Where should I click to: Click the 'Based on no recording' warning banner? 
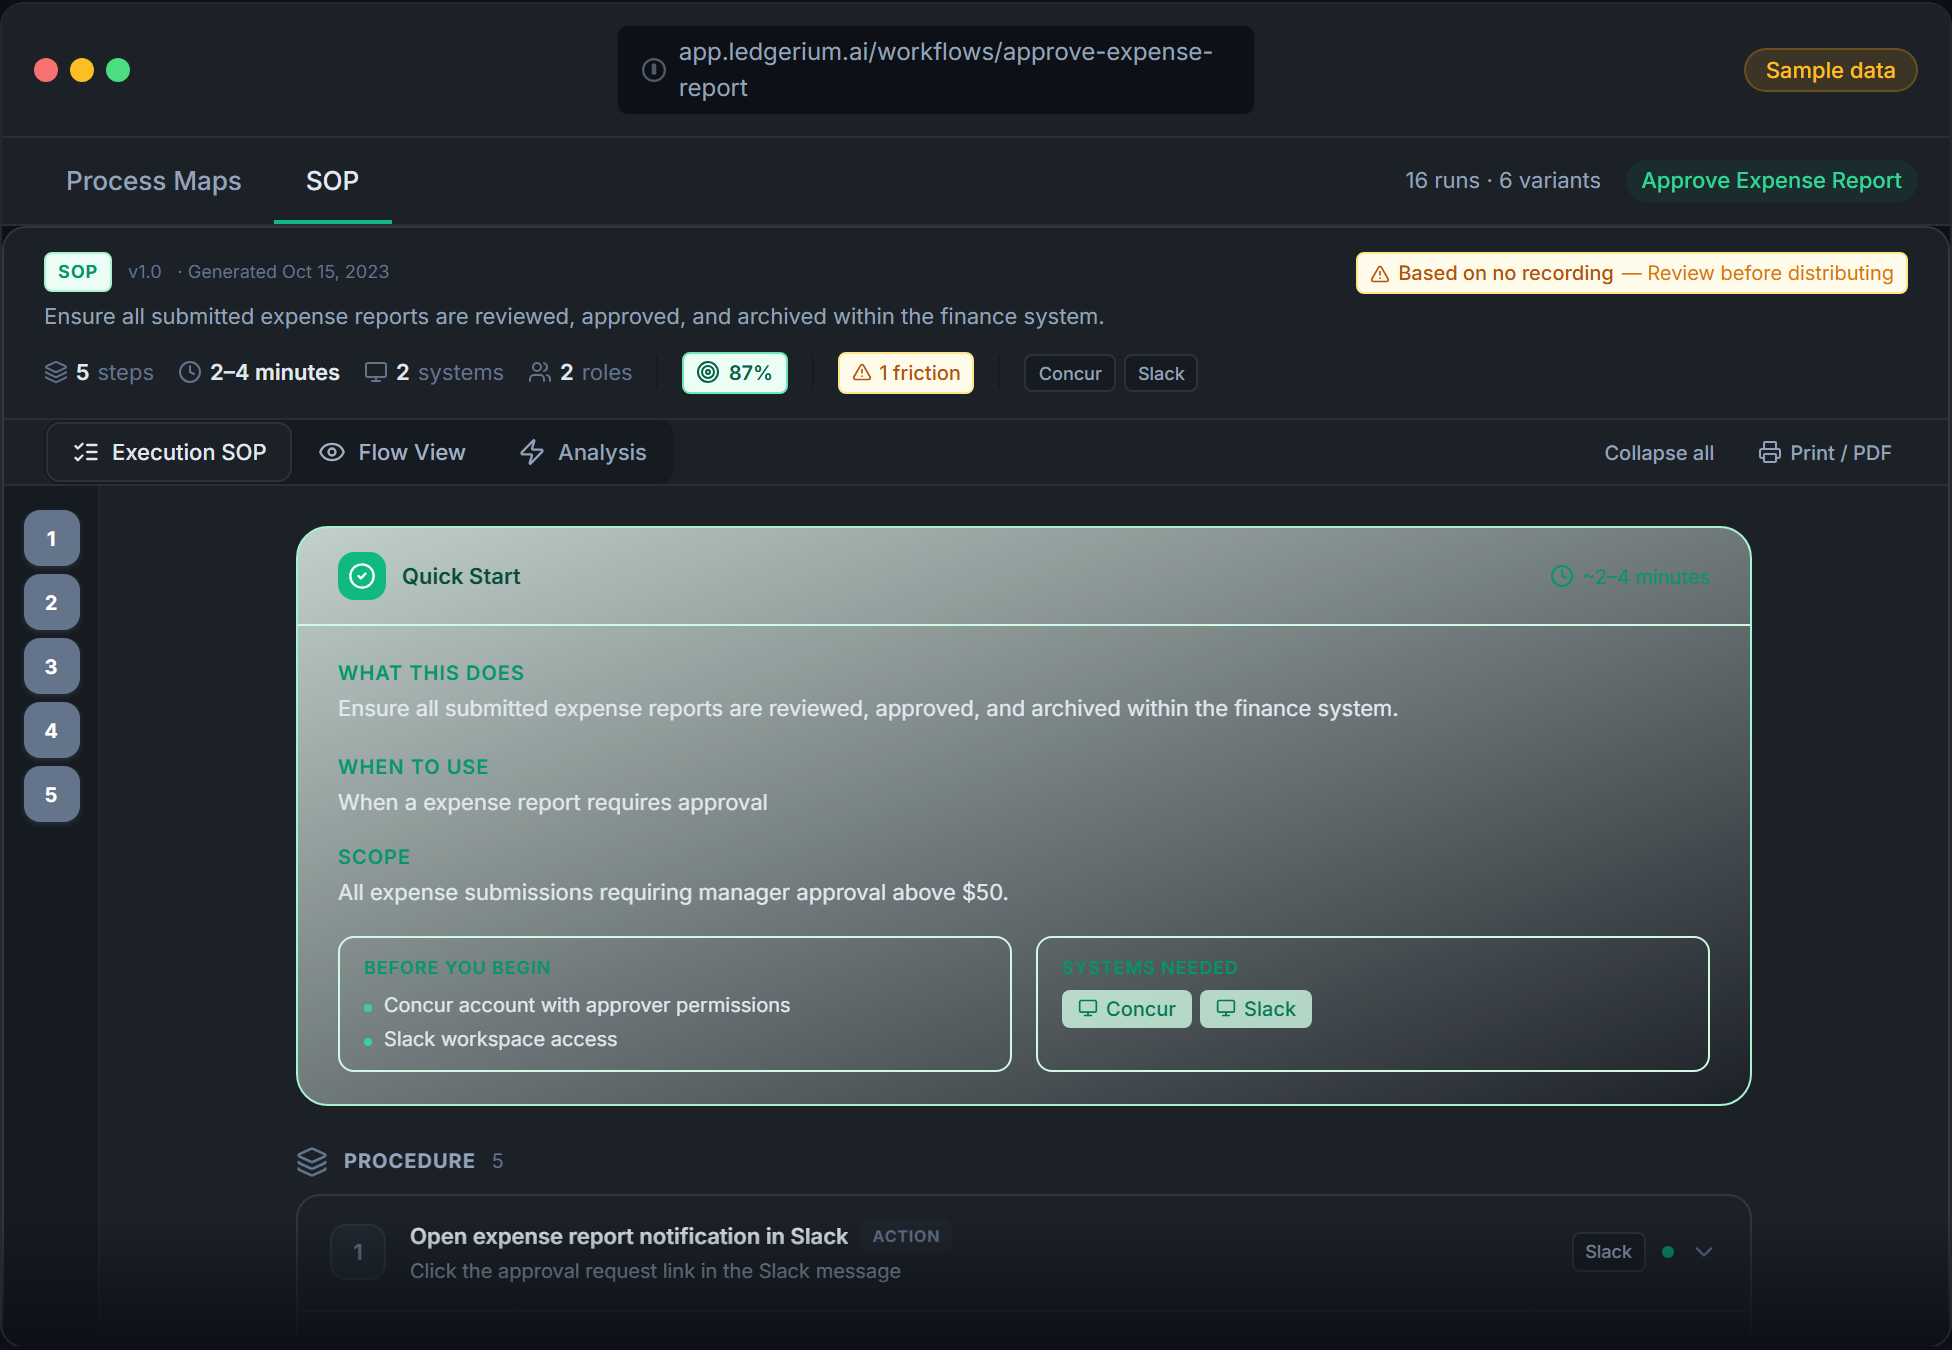[x=1632, y=273]
